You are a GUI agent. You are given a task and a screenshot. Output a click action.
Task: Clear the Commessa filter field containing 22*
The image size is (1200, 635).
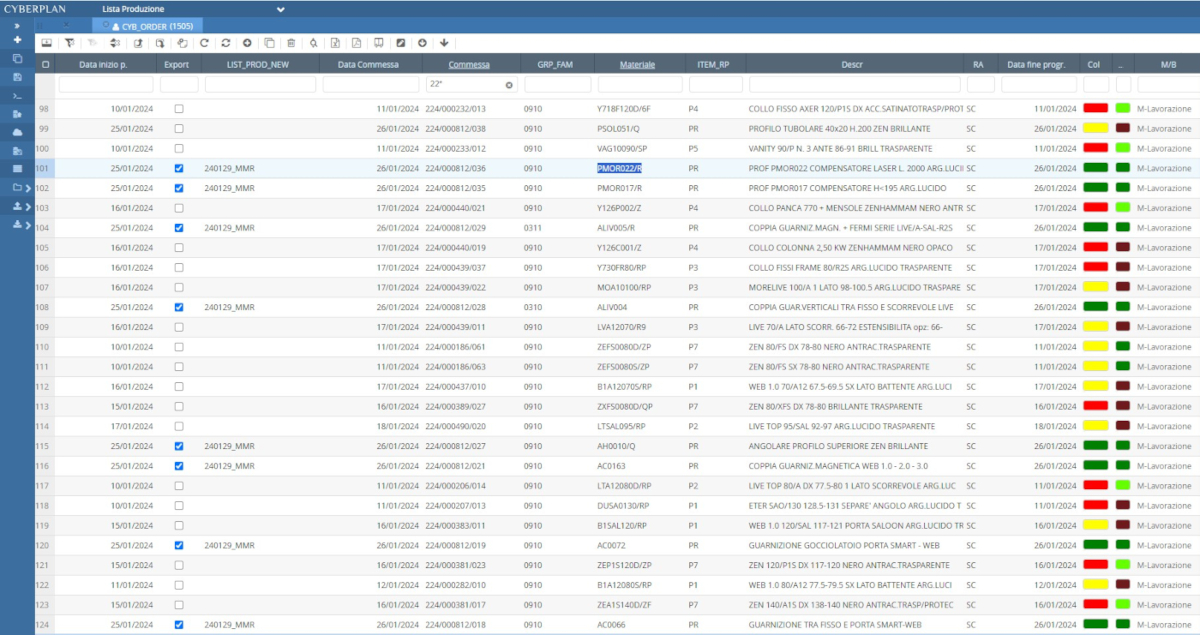tap(508, 85)
